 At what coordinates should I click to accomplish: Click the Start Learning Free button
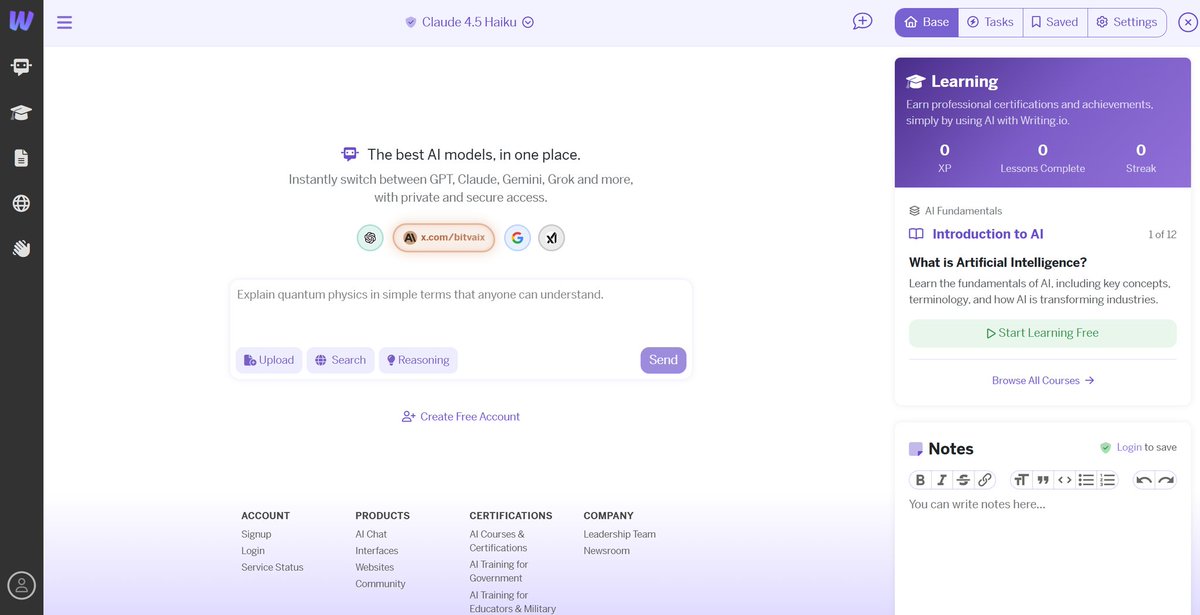[x=1043, y=333]
